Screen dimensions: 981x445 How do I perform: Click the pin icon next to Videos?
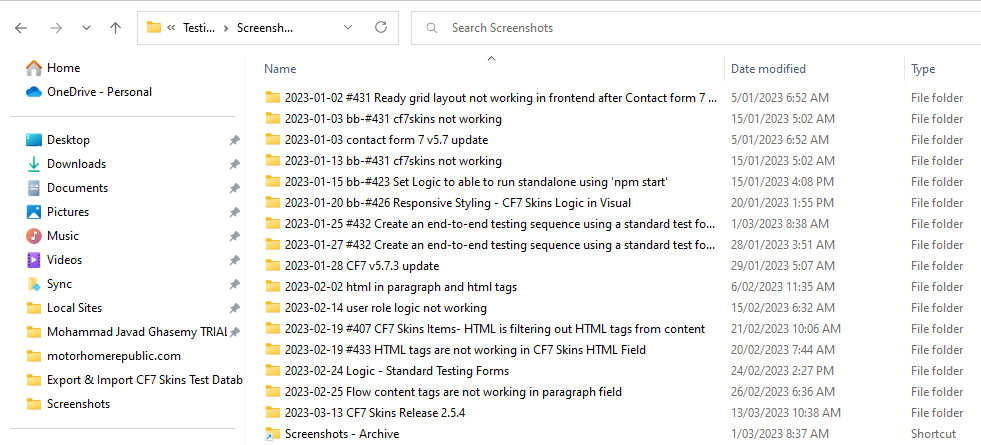(x=234, y=260)
